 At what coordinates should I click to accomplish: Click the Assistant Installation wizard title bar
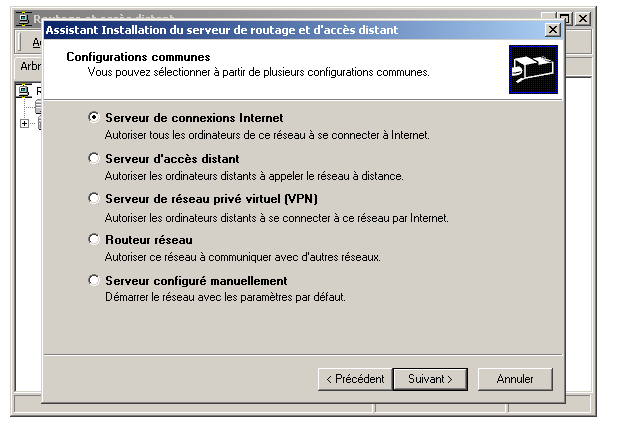pyautogui.click(x=294, y=30)
